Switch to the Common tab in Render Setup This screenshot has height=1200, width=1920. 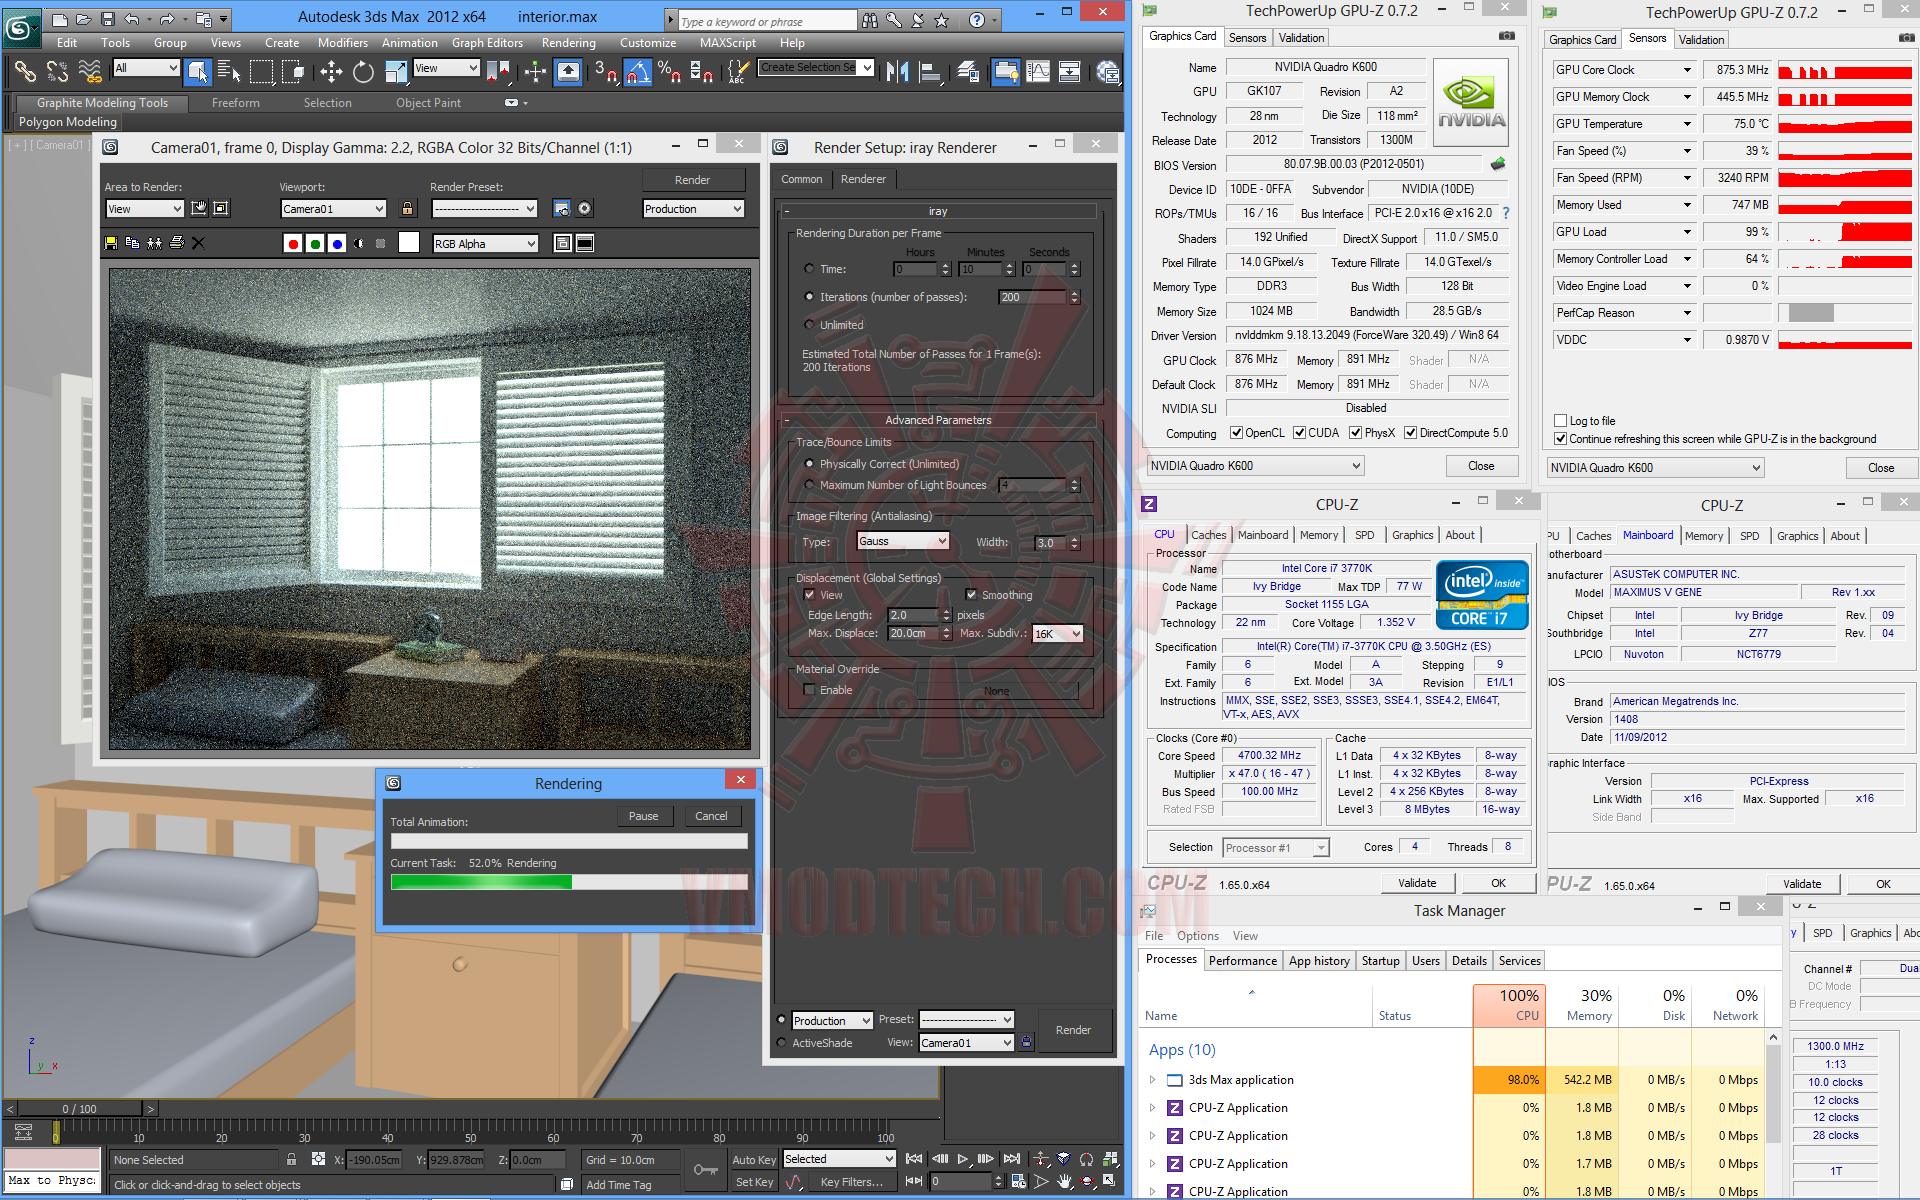tap(802, 179)
